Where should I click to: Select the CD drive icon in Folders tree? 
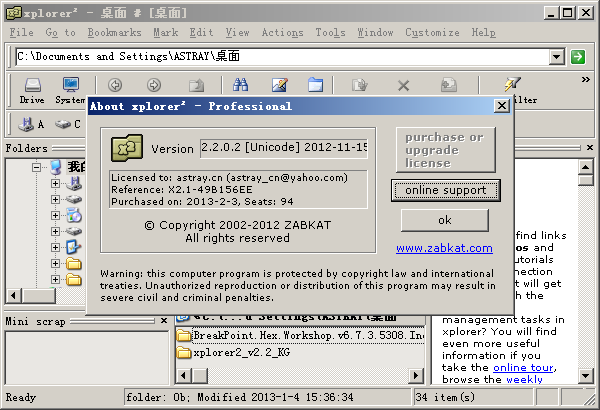point(74,216)
